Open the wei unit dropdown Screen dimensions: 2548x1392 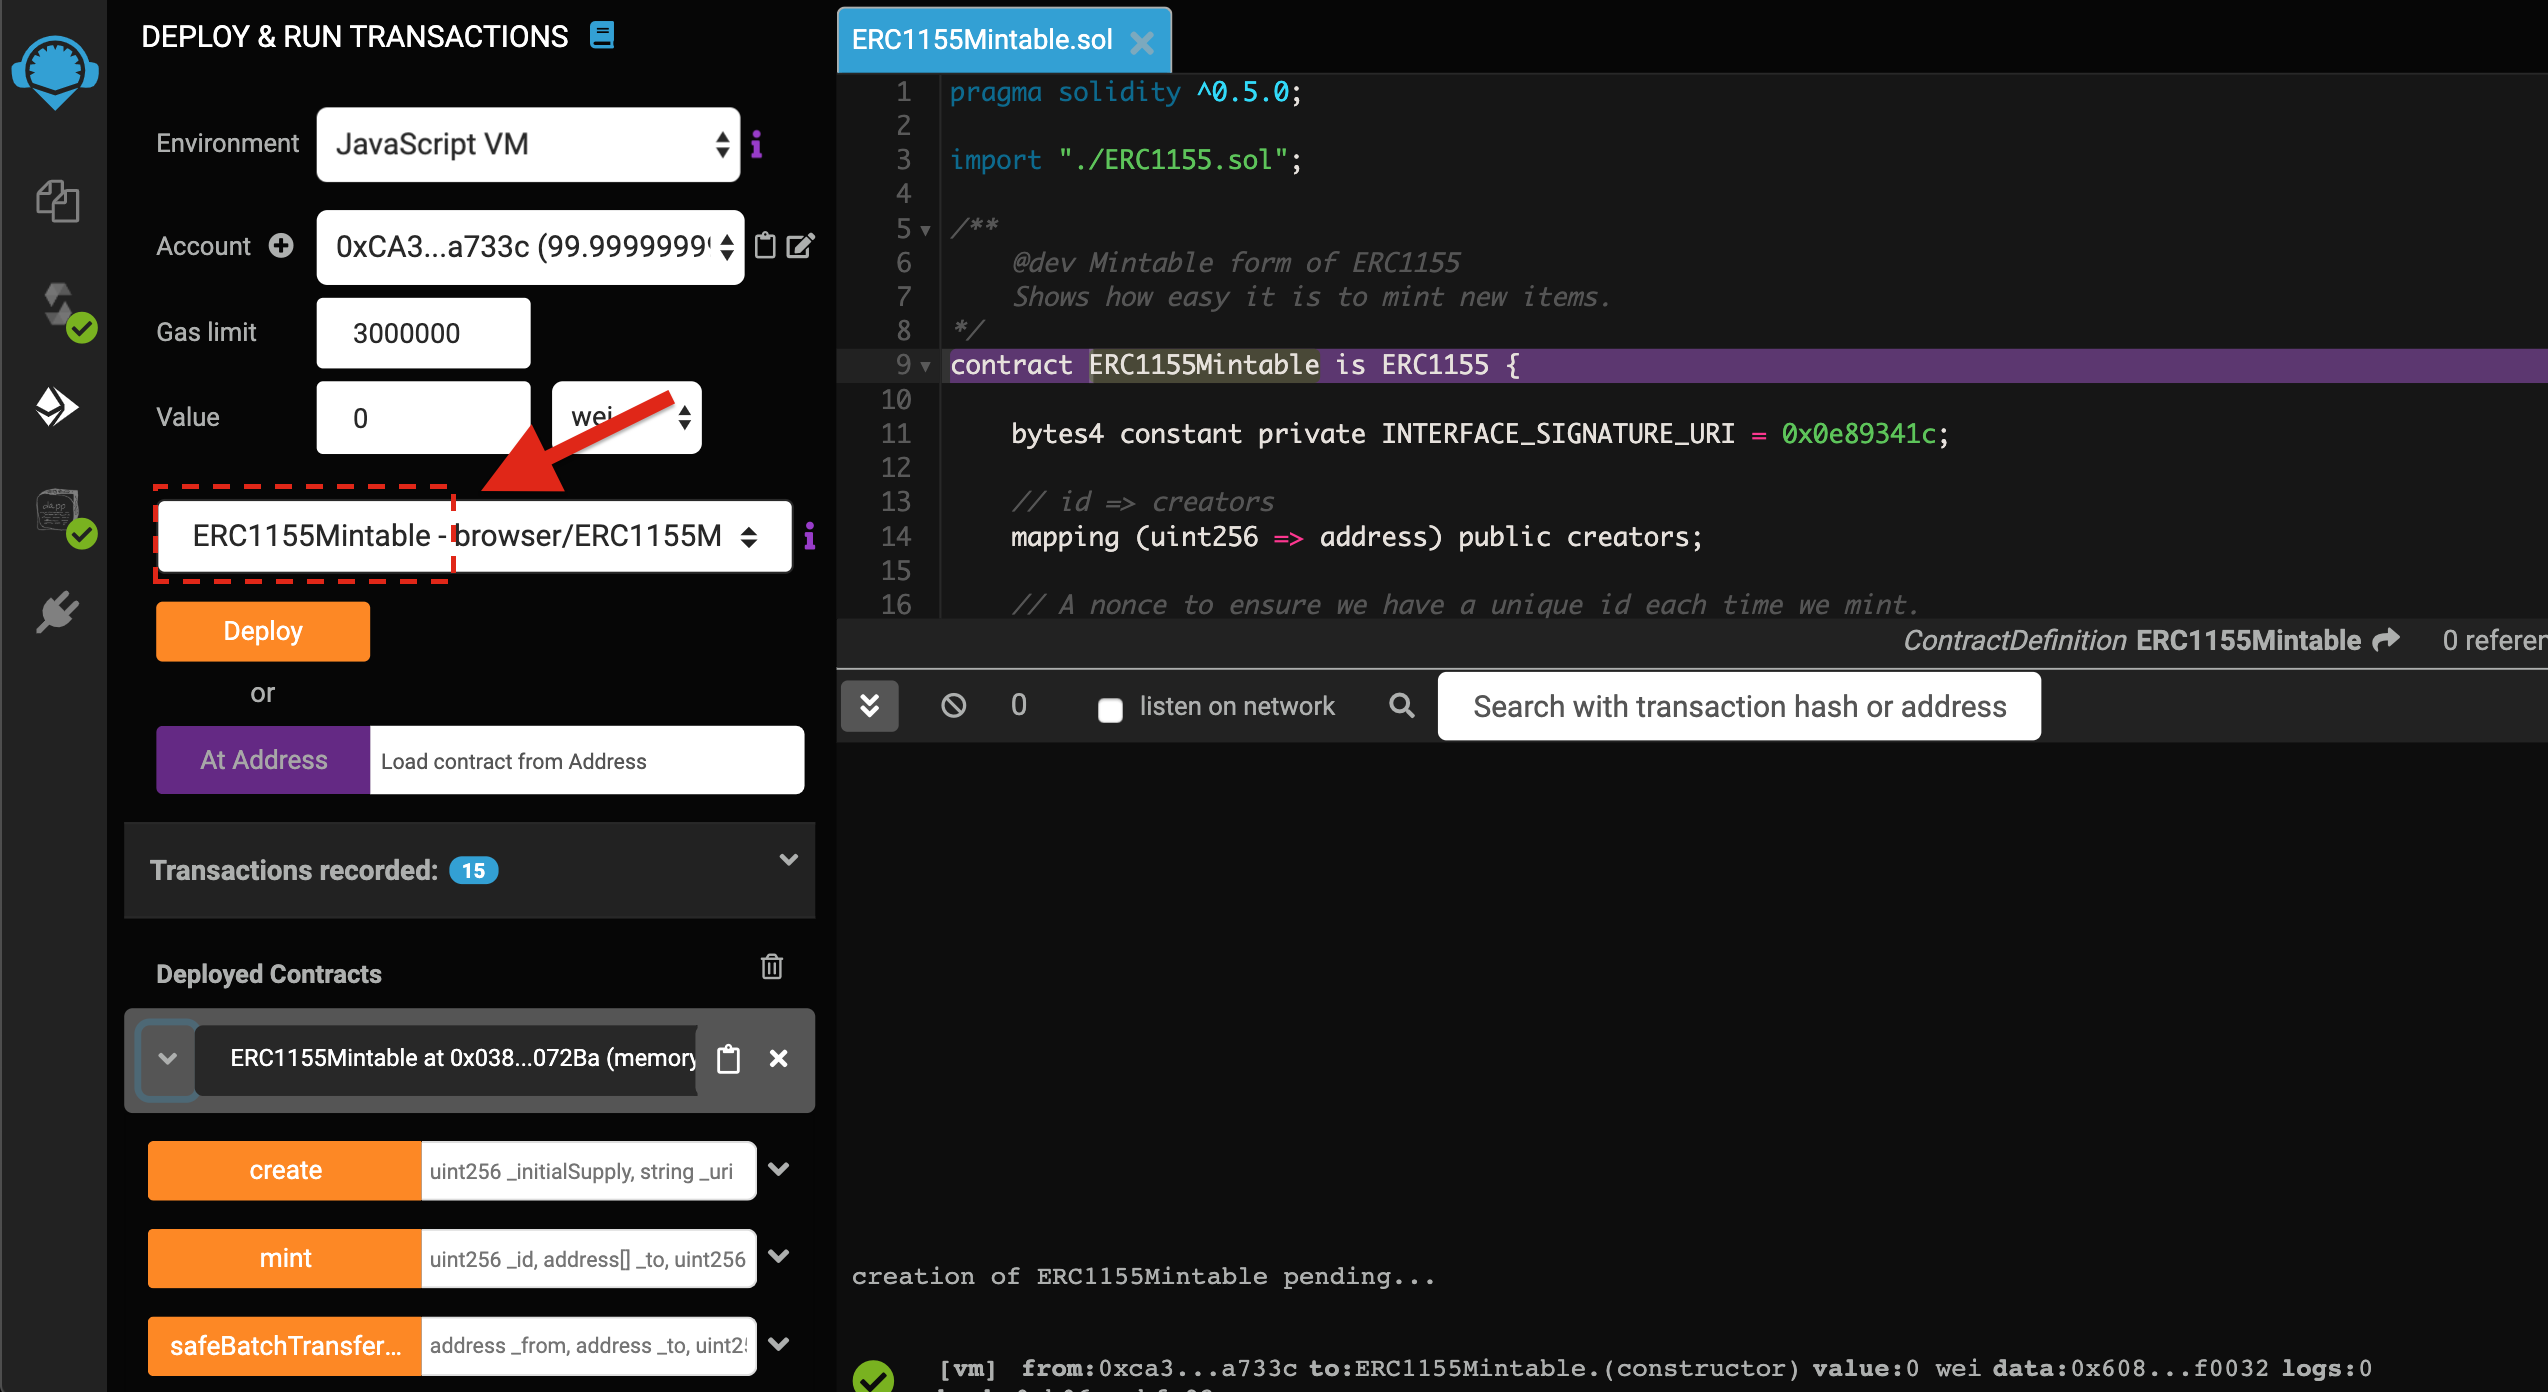coord(627,417)
